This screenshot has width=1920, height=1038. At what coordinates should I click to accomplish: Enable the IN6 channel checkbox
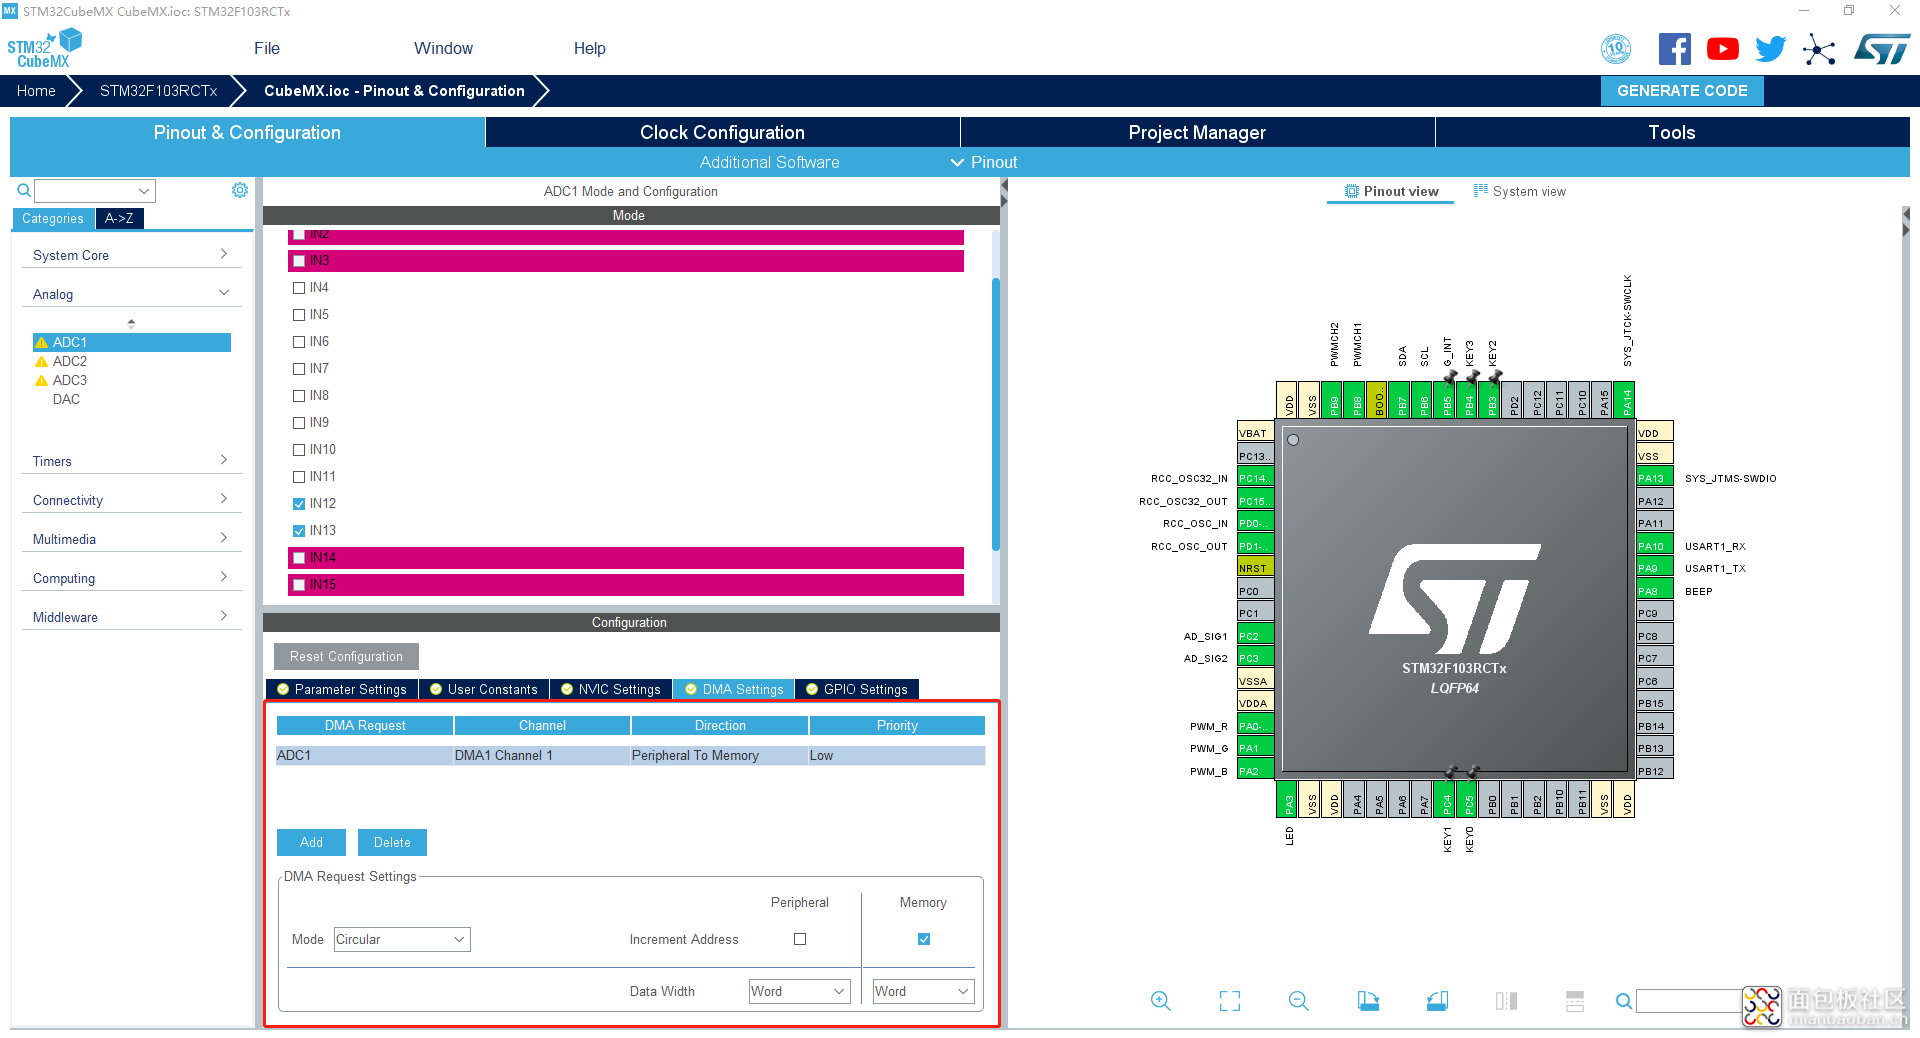pos(299,342)
